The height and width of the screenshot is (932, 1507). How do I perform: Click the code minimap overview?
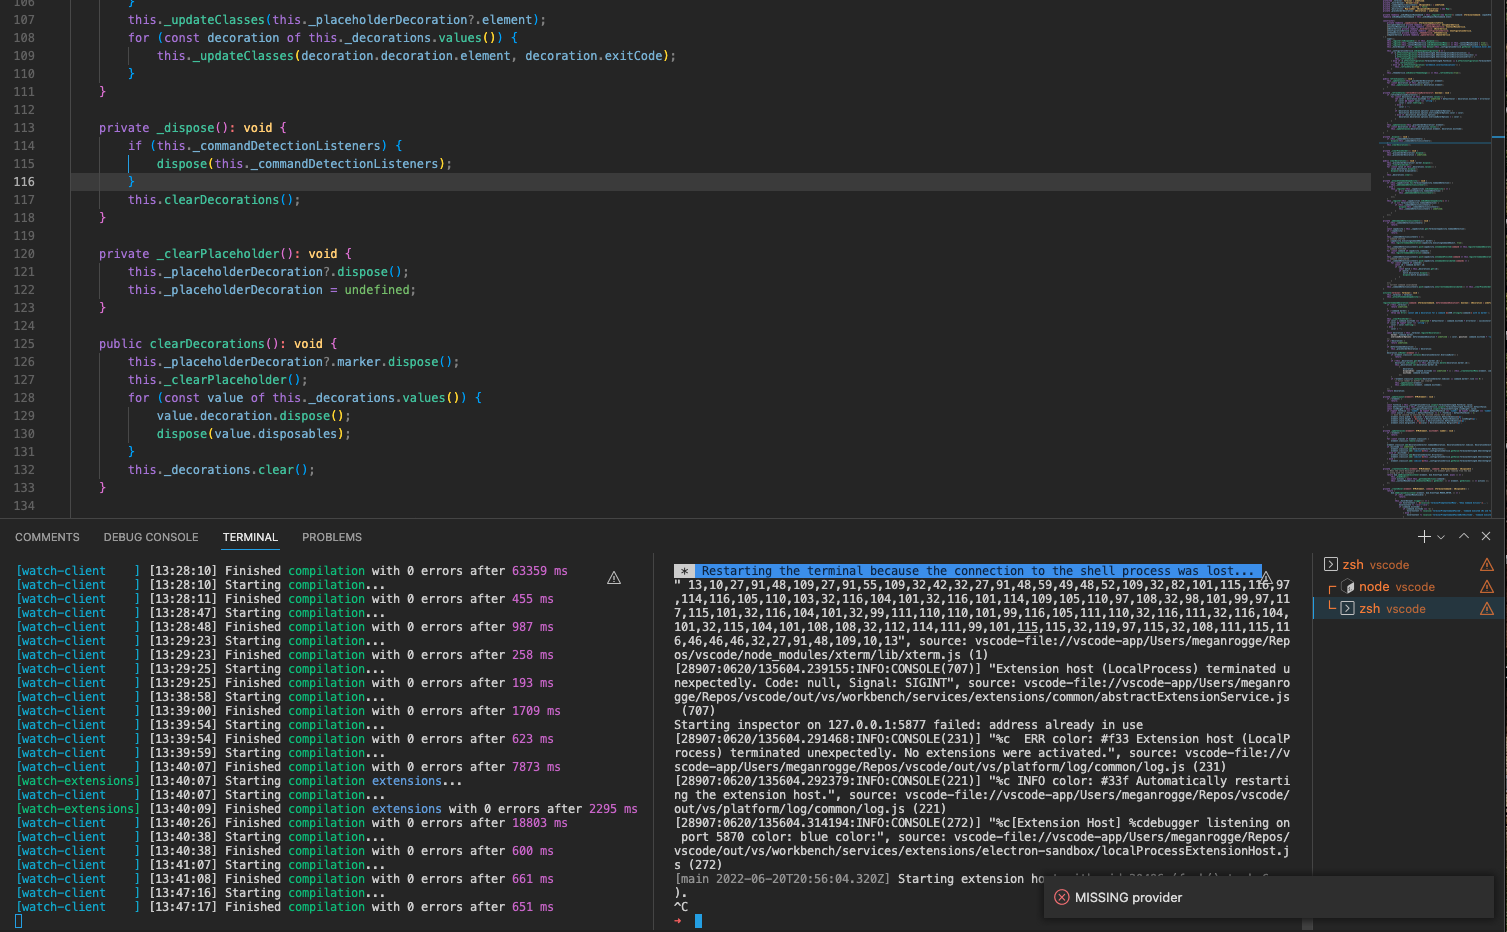pyautogui.click(x=1438, y=258)
